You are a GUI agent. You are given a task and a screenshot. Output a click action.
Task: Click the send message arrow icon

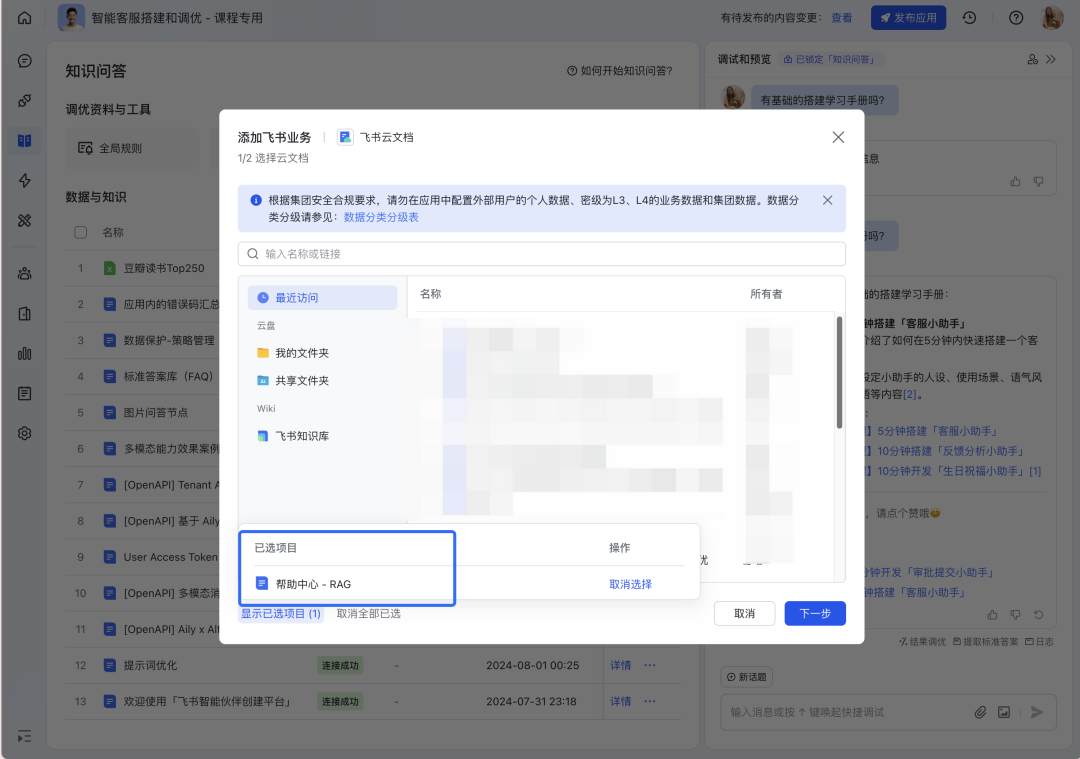tap(1037, 712)
